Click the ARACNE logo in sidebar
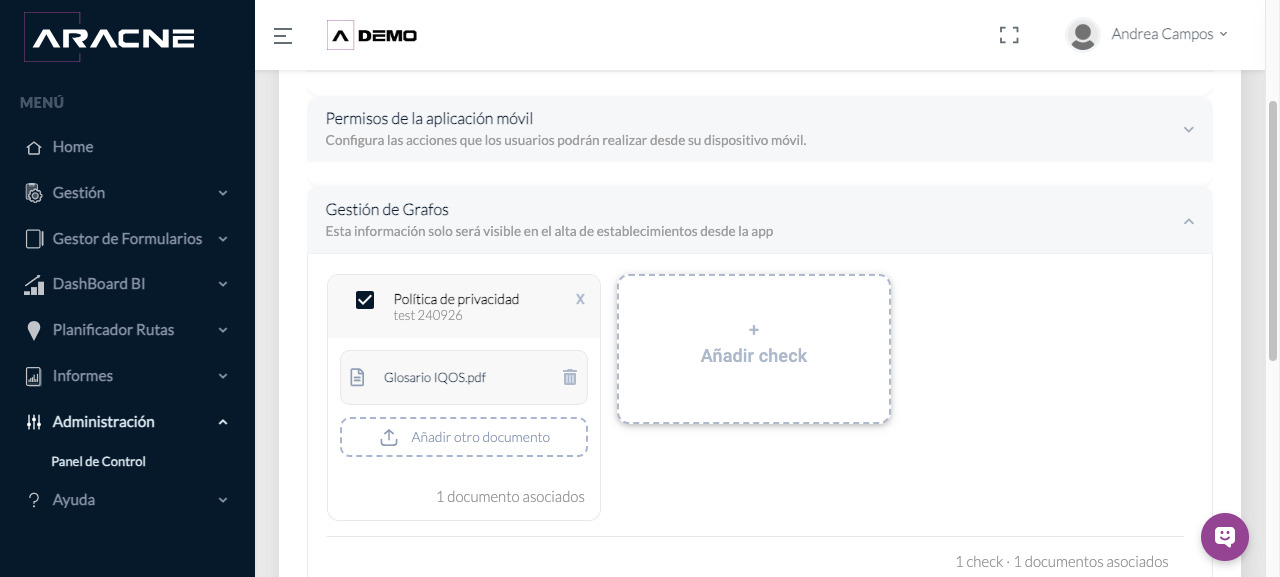Viewport: 1280px width, 577px height. pos(108,38)
